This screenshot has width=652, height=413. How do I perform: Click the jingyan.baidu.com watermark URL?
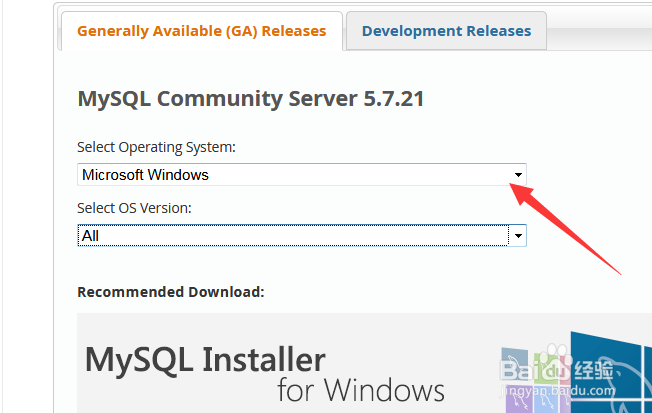(x=558, y=391)
